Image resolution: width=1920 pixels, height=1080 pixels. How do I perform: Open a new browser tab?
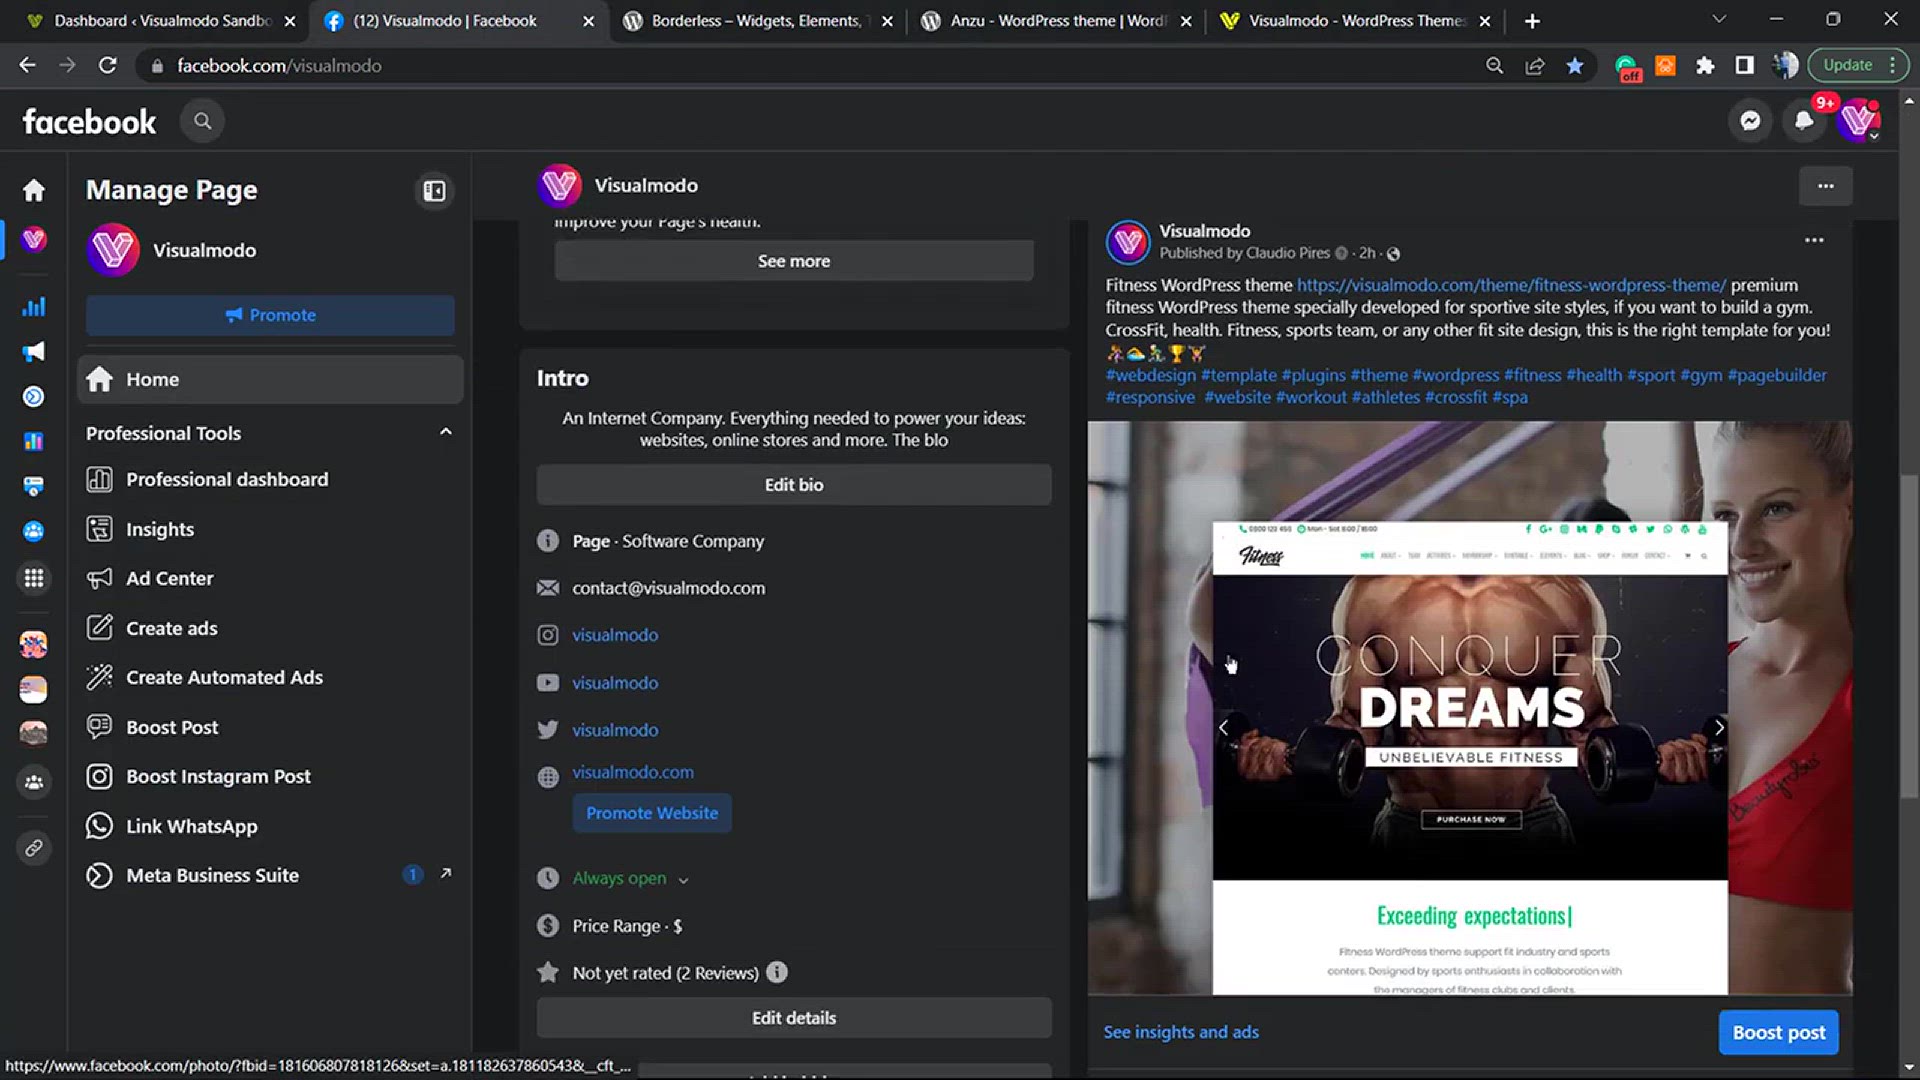pyautogui.click(x=1532, y=21)
